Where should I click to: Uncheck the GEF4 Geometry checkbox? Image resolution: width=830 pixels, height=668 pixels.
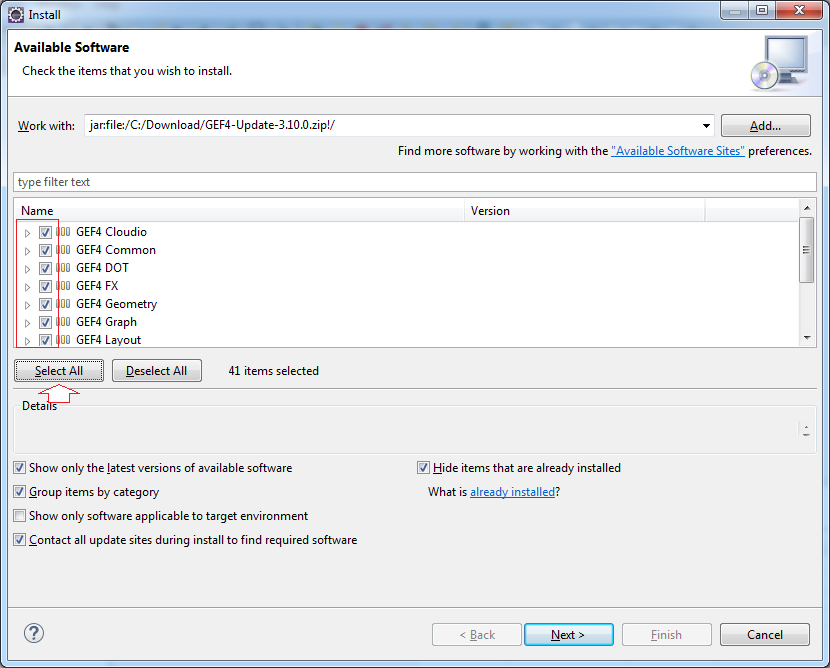click(45, 304)
